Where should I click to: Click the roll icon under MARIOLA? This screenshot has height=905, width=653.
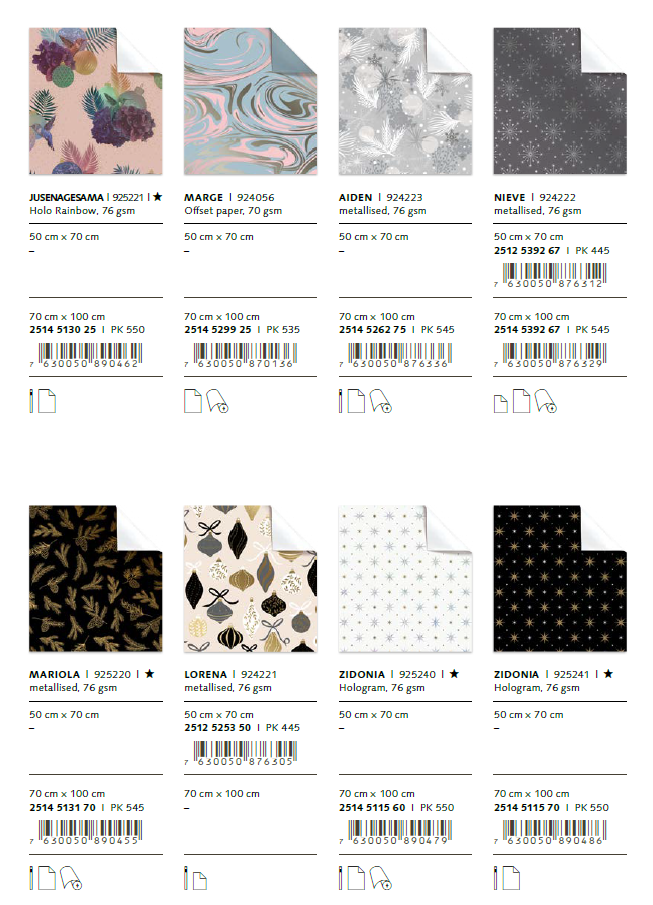pos(70,877)
